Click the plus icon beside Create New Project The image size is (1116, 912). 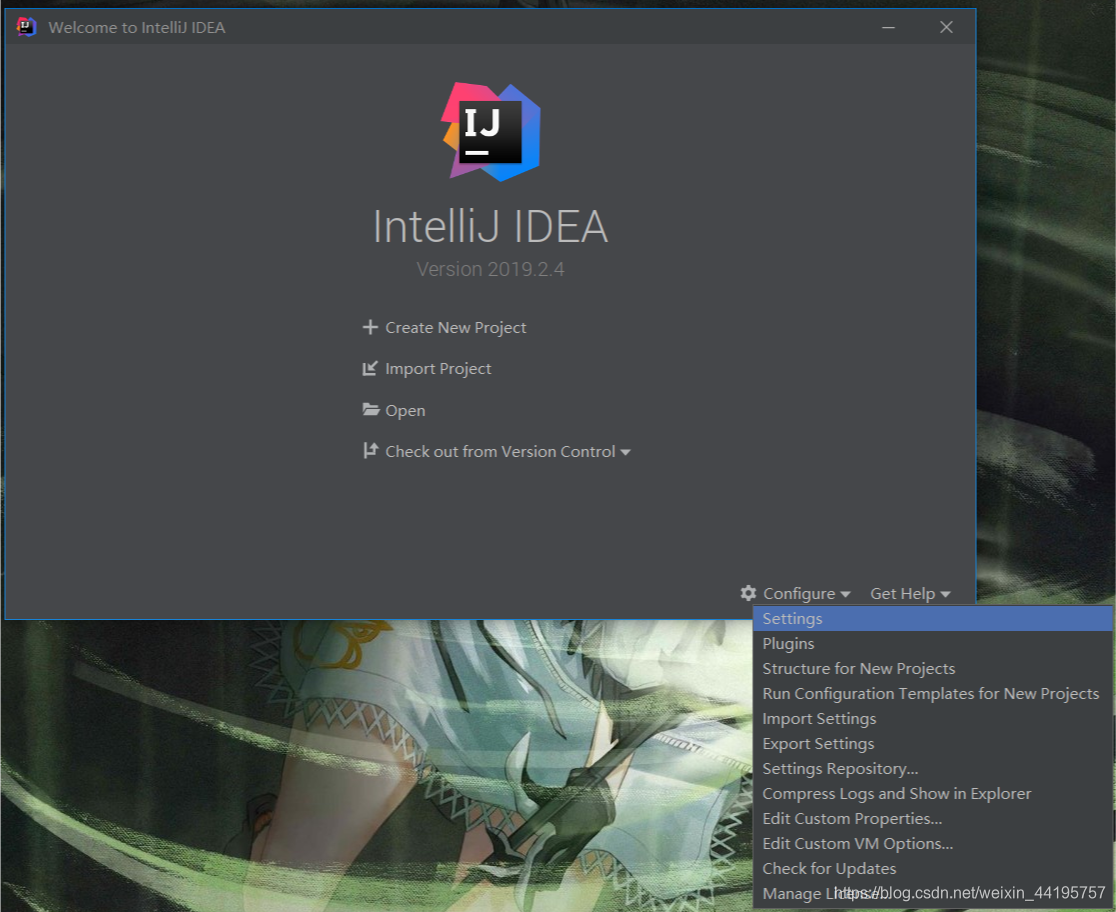click(370, 327)
